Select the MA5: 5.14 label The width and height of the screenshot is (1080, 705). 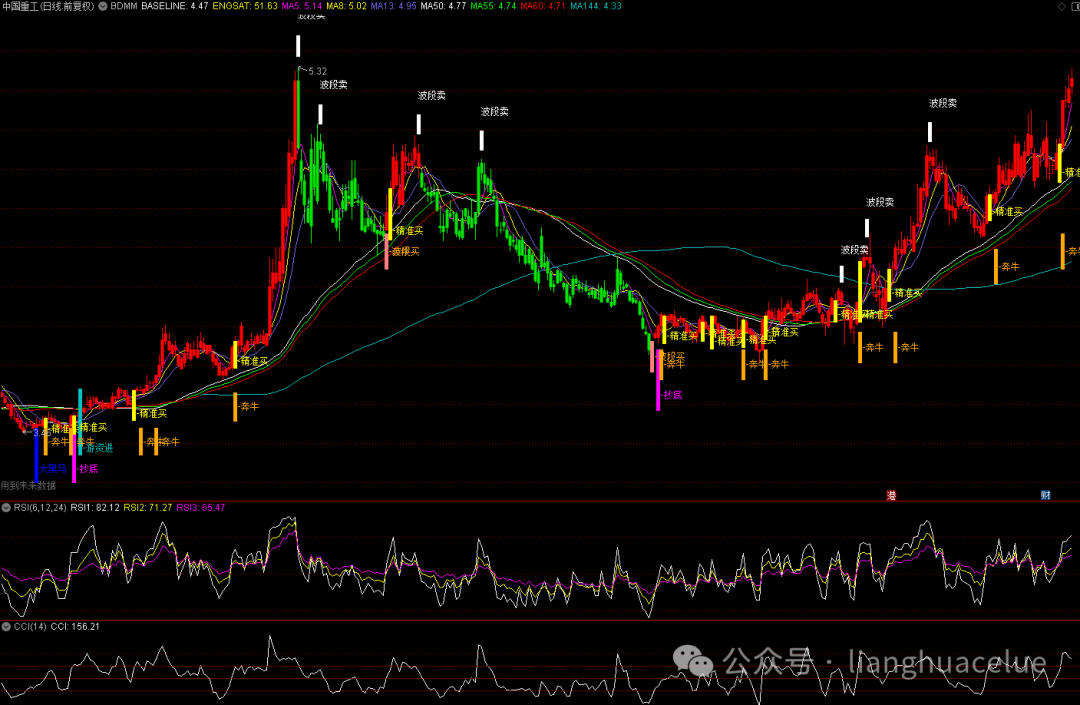302,6
